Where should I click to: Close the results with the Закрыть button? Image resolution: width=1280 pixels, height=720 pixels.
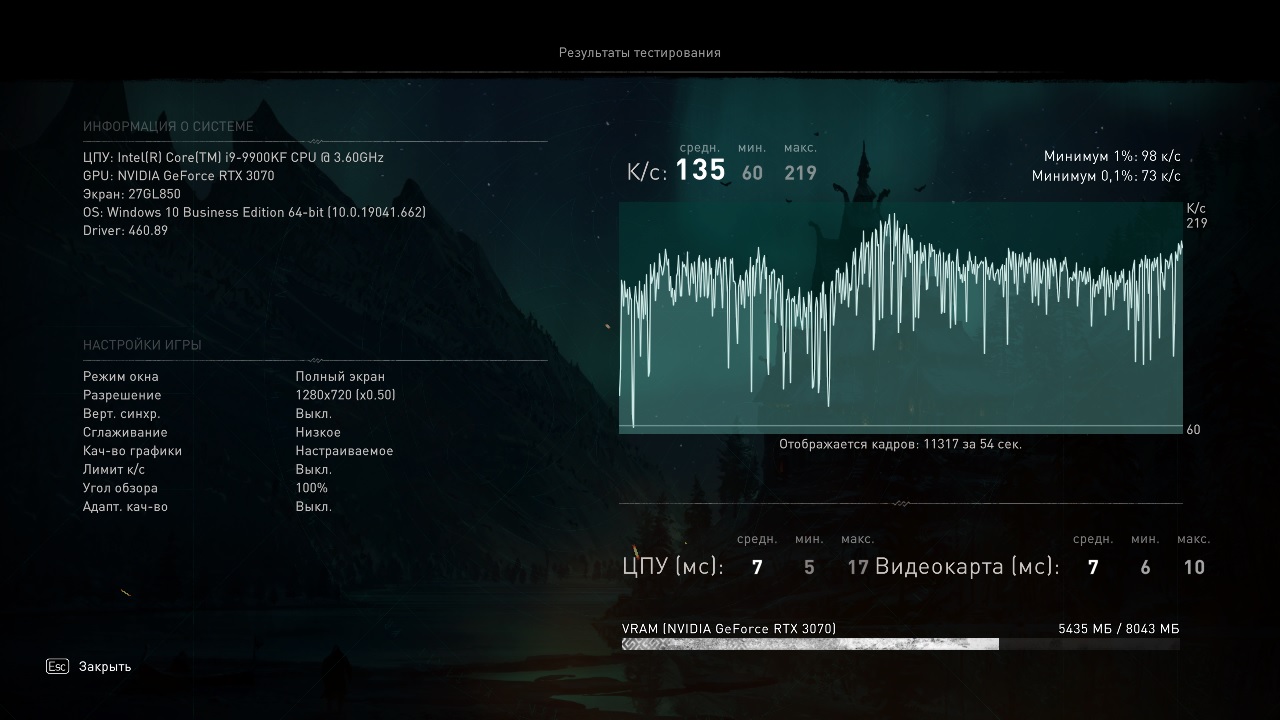[x=105, y=667]
